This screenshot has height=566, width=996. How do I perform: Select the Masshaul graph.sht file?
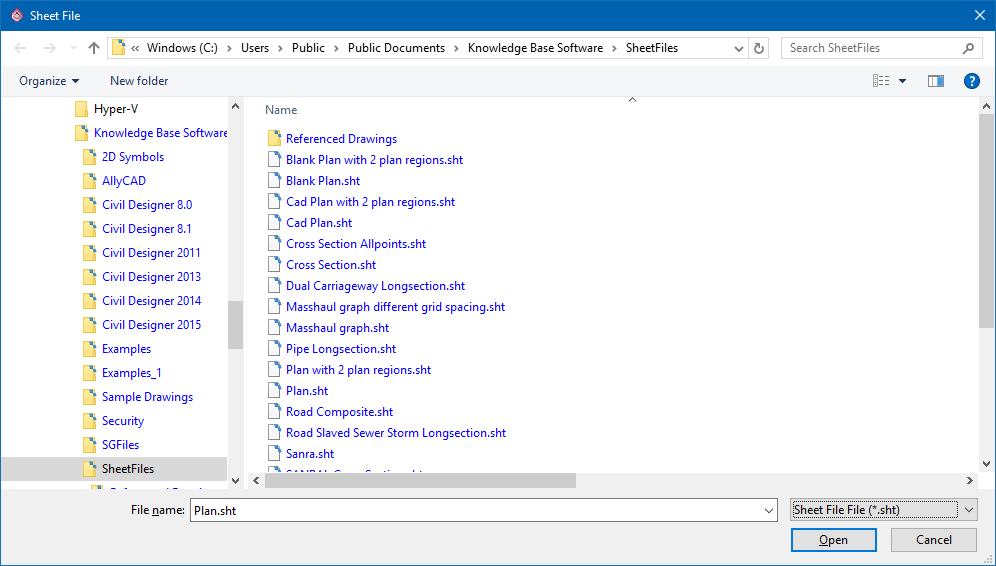pyautogui.click(x=337, y=328)
